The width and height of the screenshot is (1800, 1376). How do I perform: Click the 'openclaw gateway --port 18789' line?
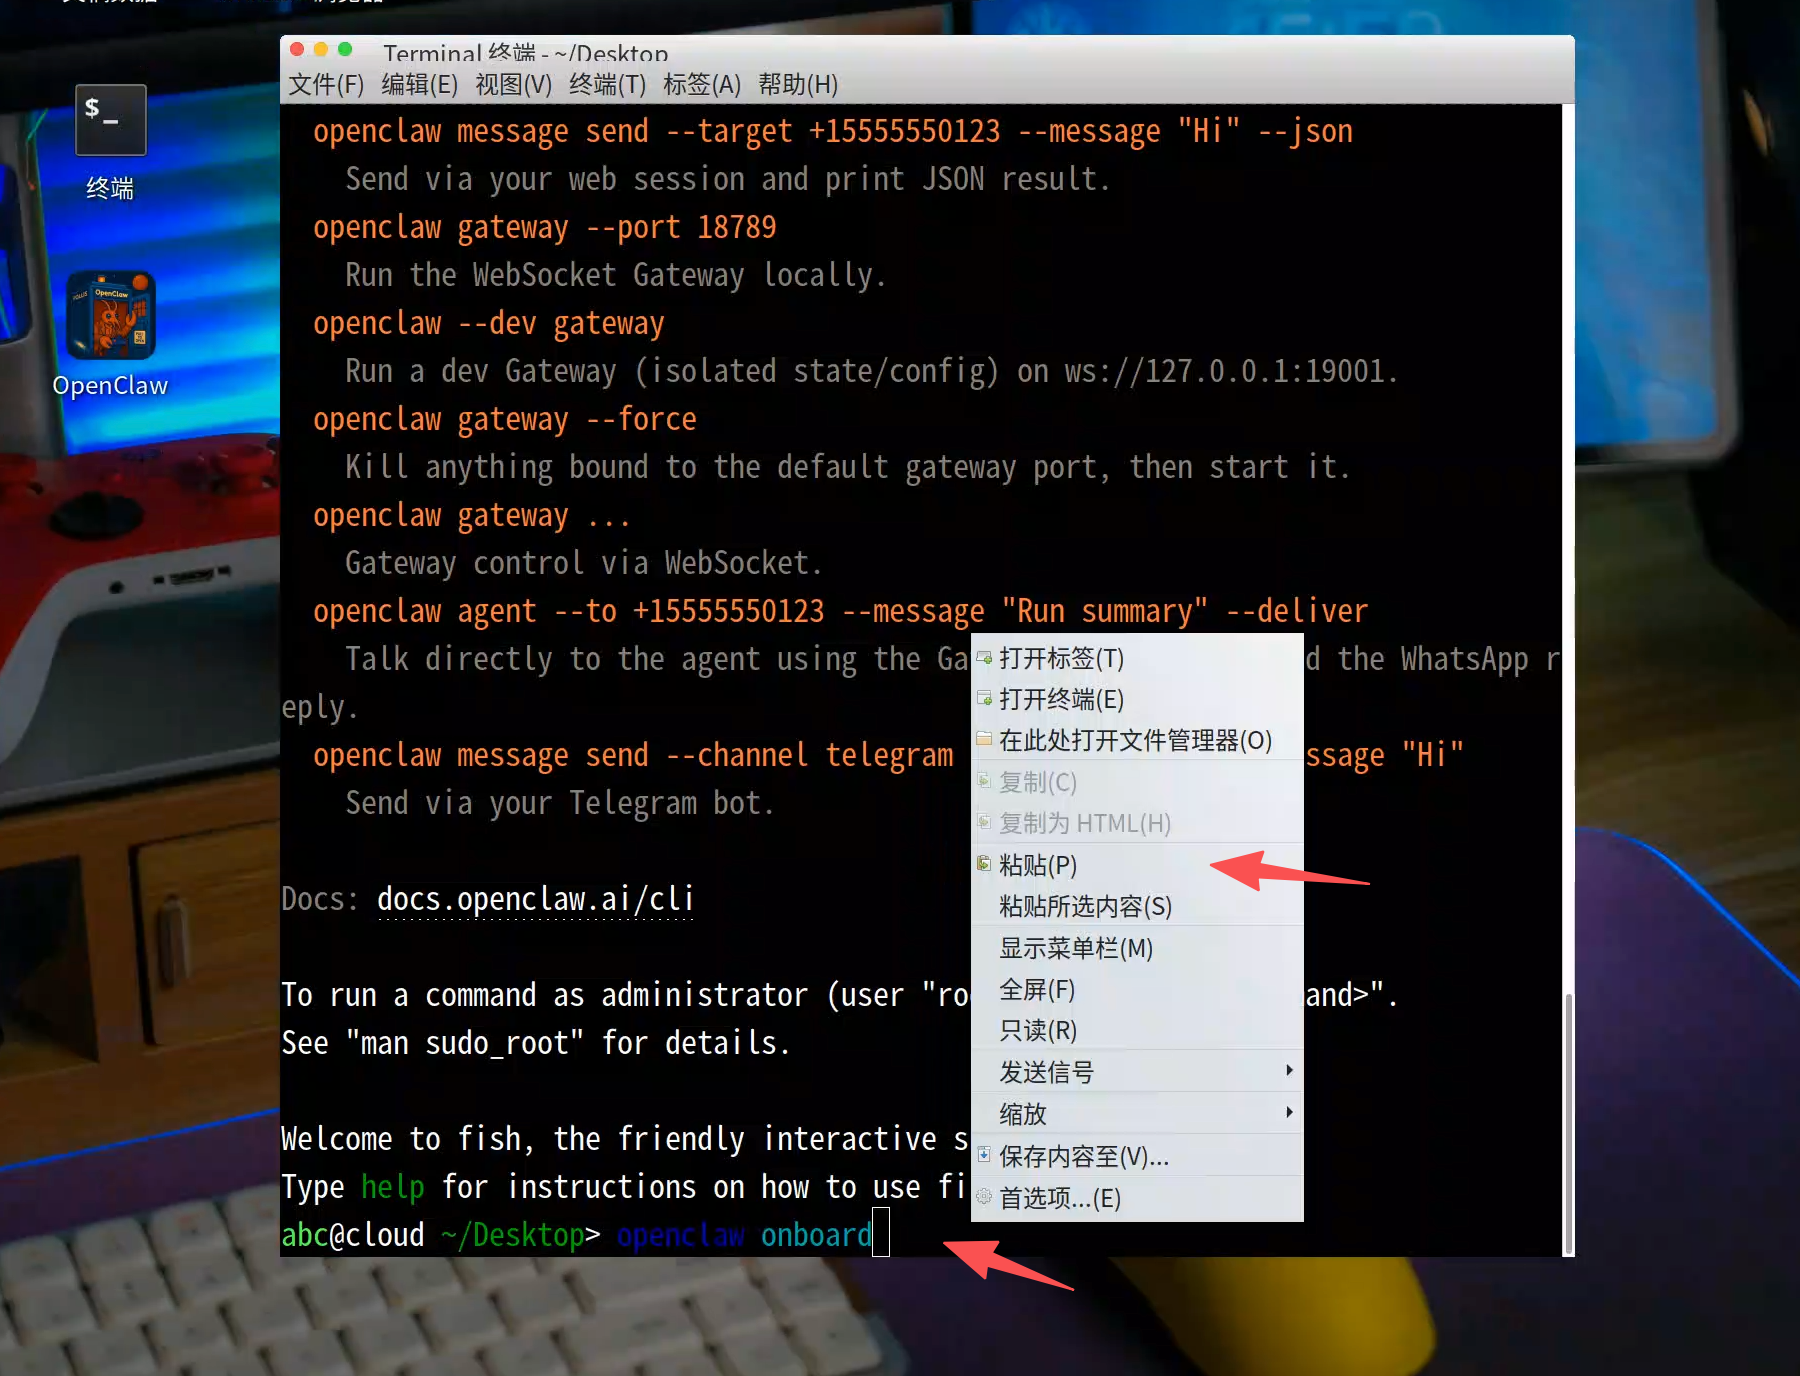tap(544, 228)
